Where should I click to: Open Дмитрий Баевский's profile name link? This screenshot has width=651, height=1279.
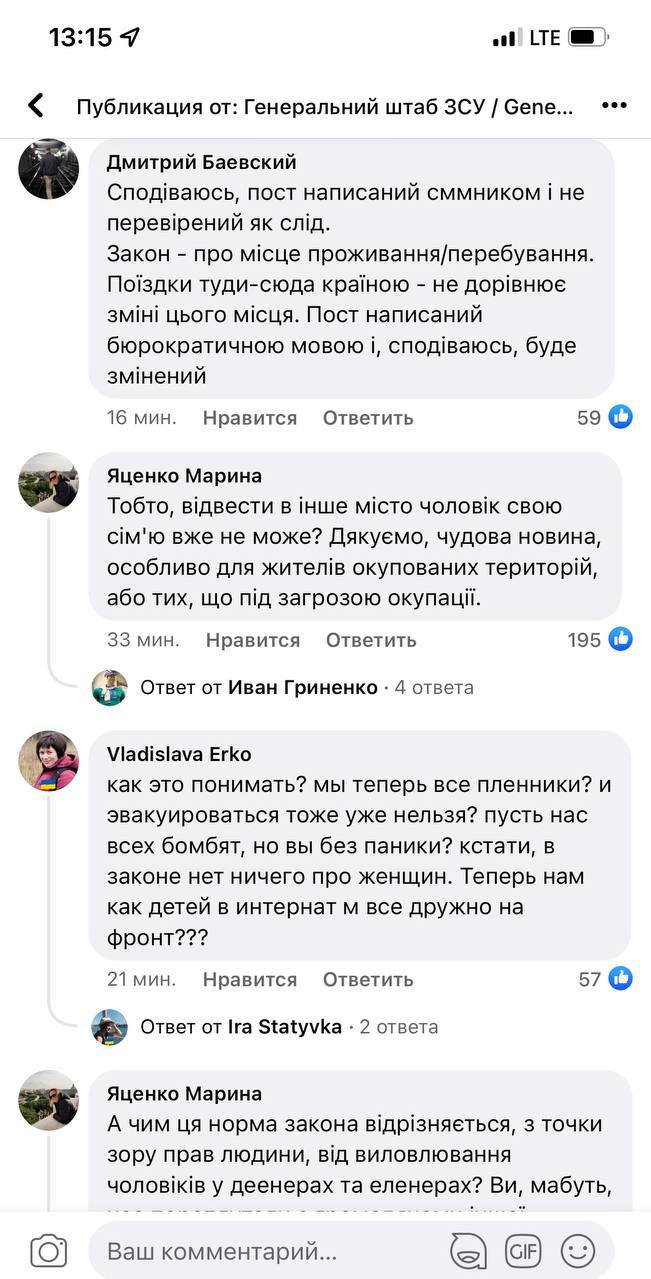[x=201, y=163]
